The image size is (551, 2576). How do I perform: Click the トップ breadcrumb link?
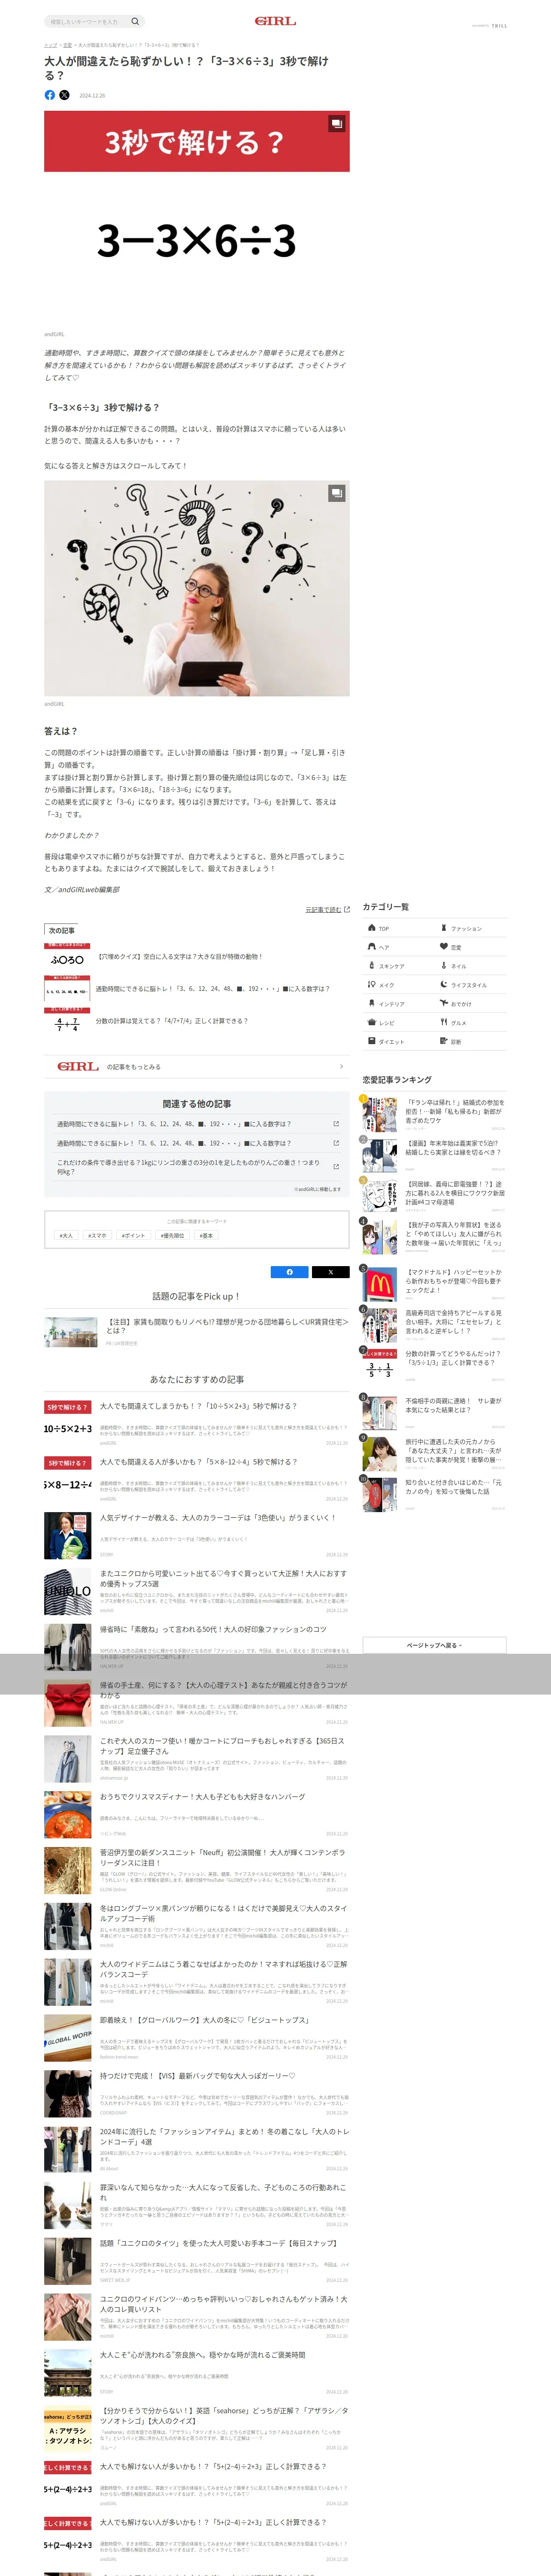[x=50, y=45]
